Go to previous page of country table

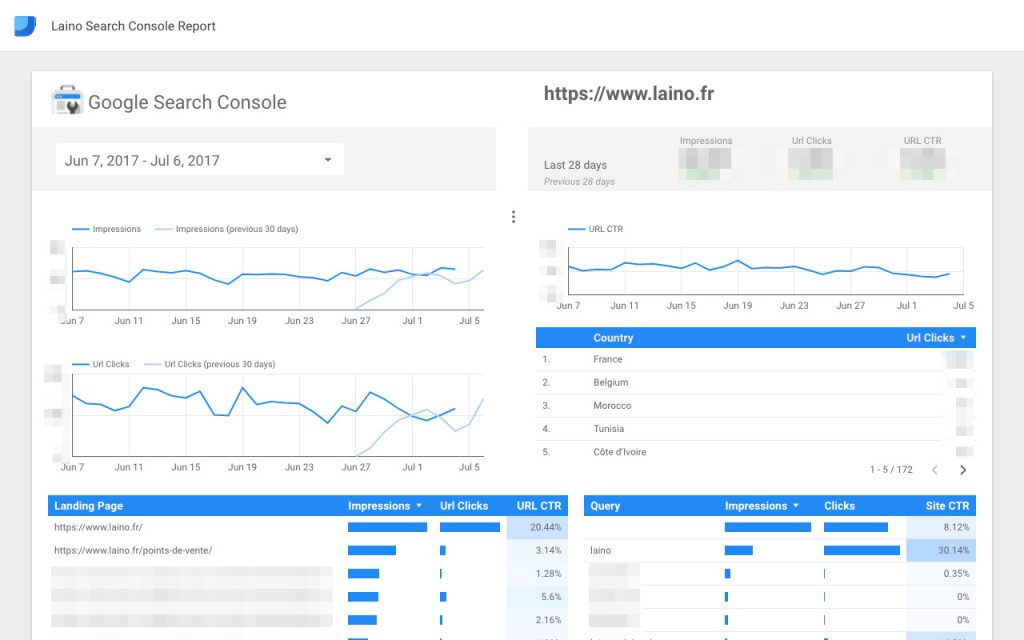coord(935,470)
